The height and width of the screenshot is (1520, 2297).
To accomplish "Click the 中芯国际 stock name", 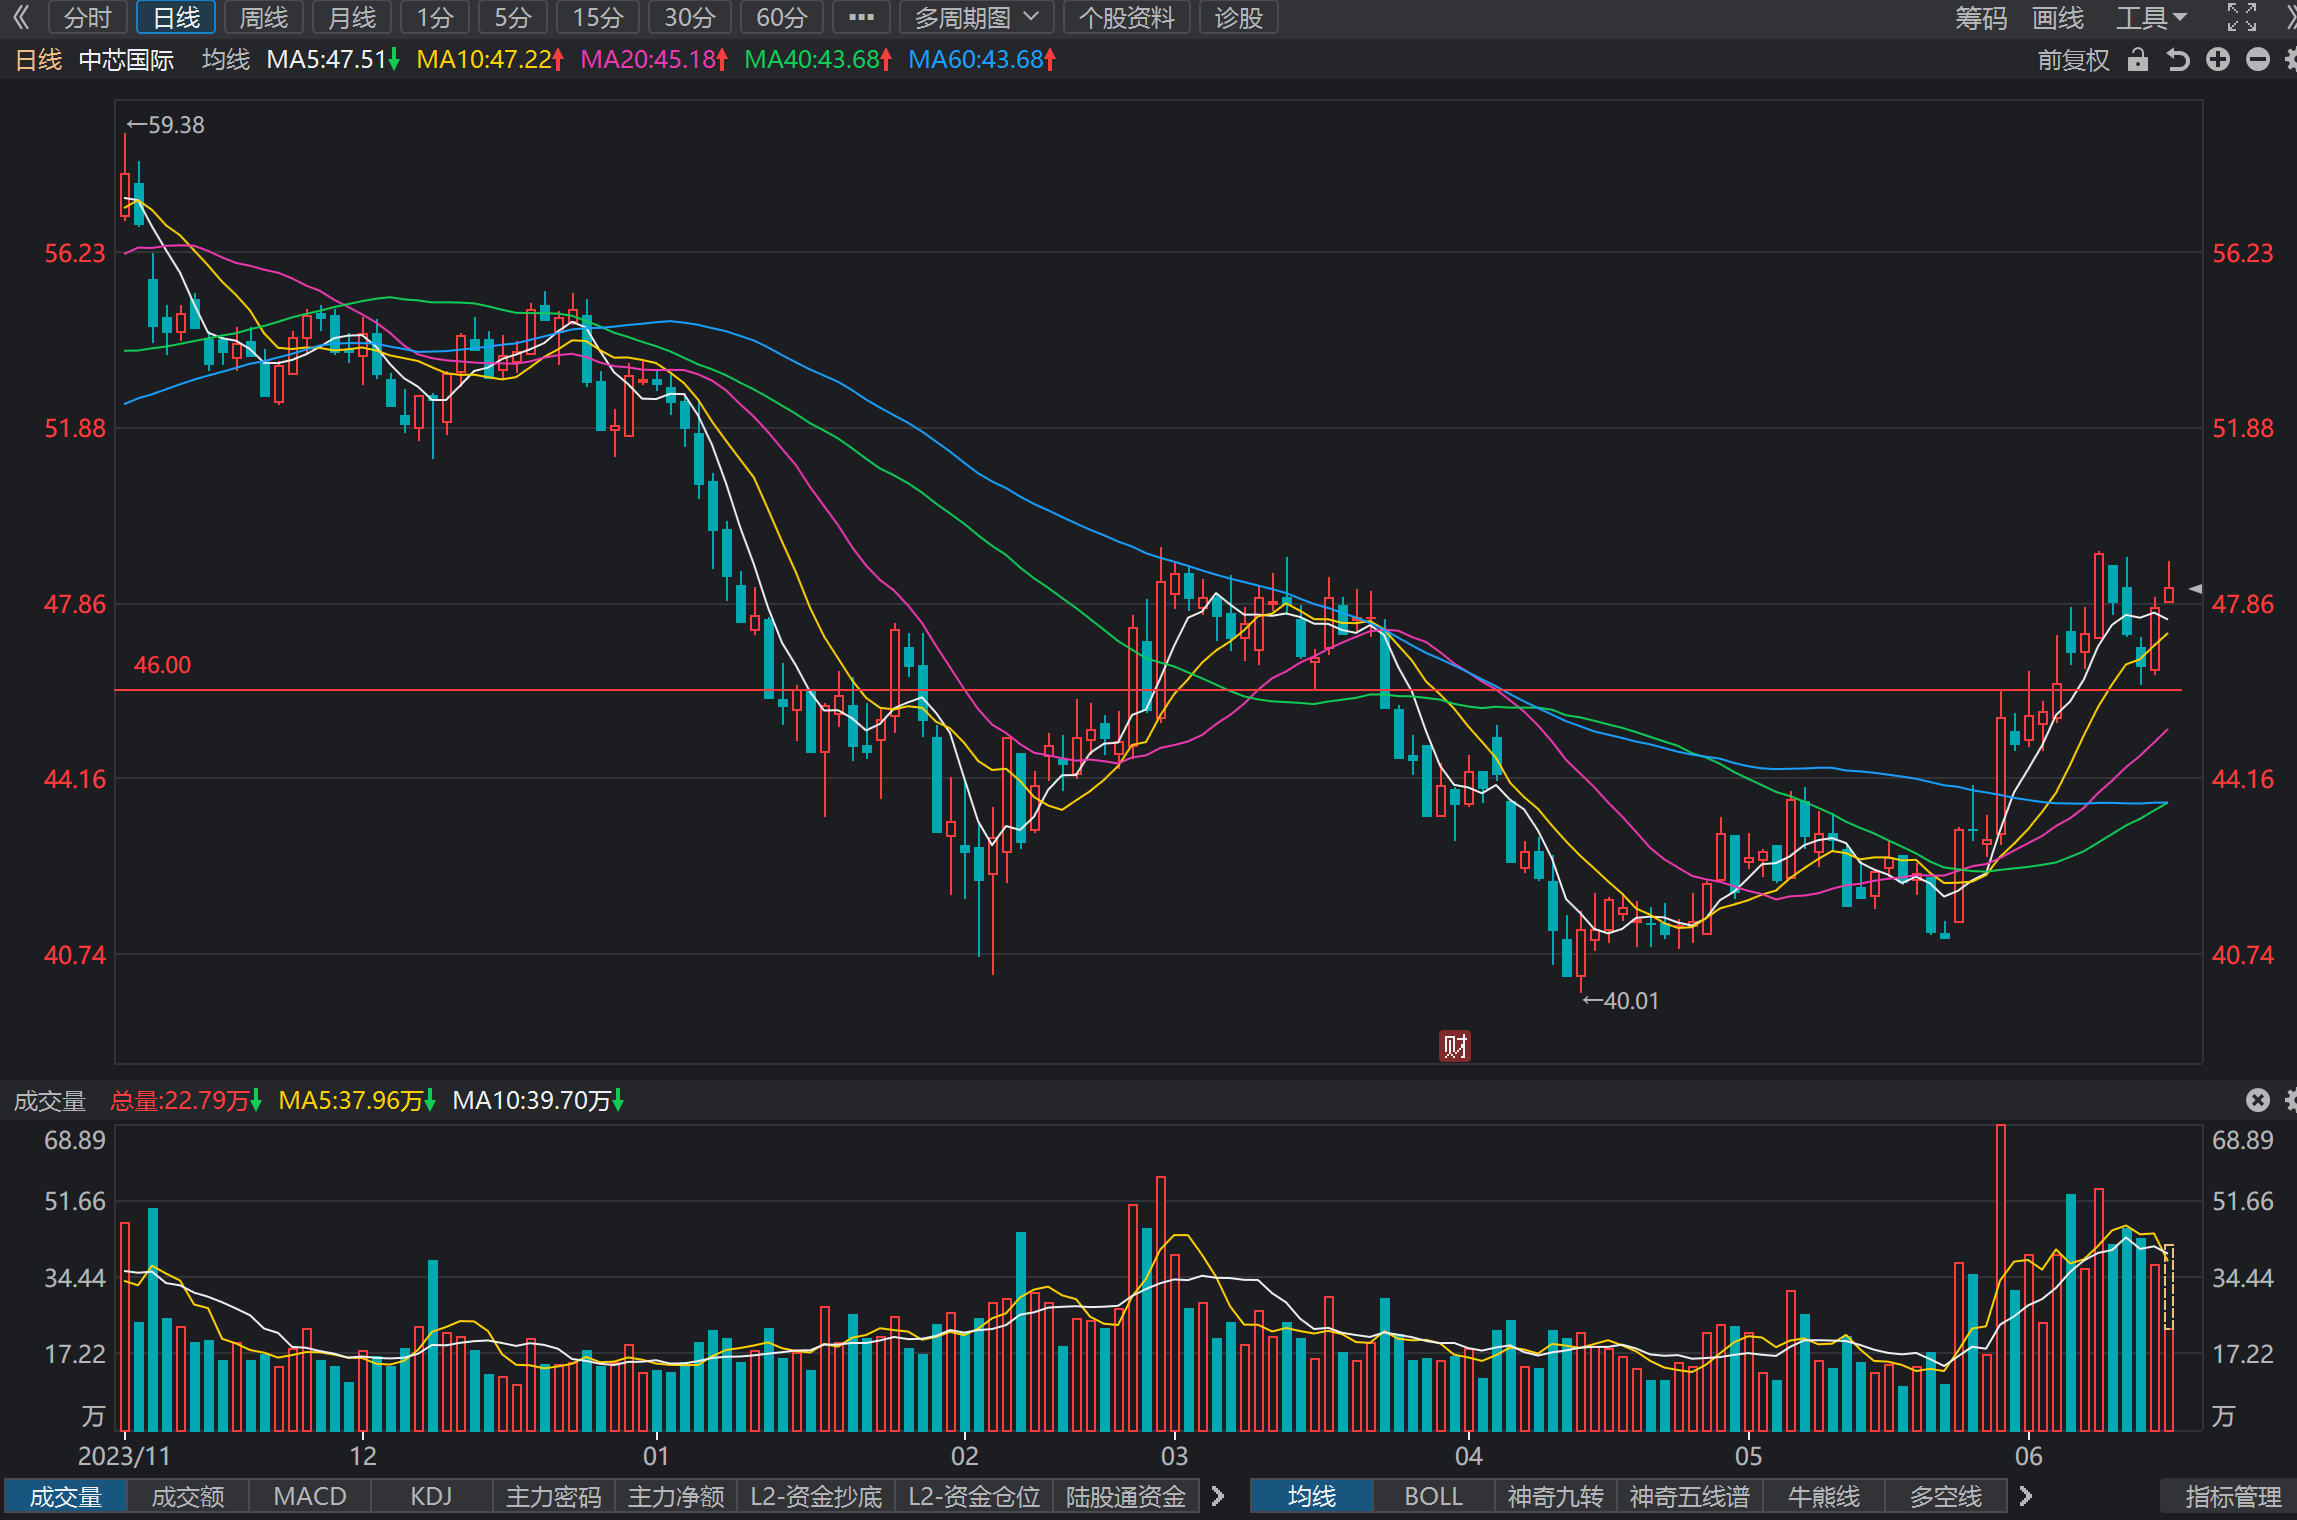I will tap(126, 60).
